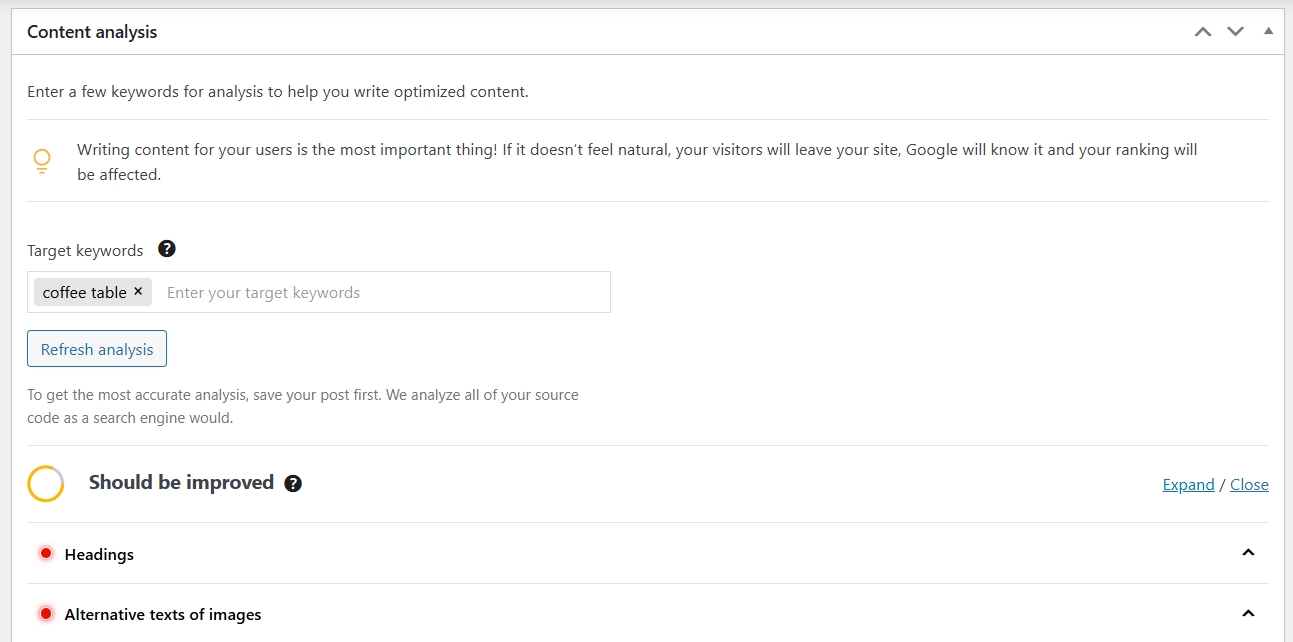Click the lightbulb tip icon
The image size is (1293, 642).
[x=42, y=161]
